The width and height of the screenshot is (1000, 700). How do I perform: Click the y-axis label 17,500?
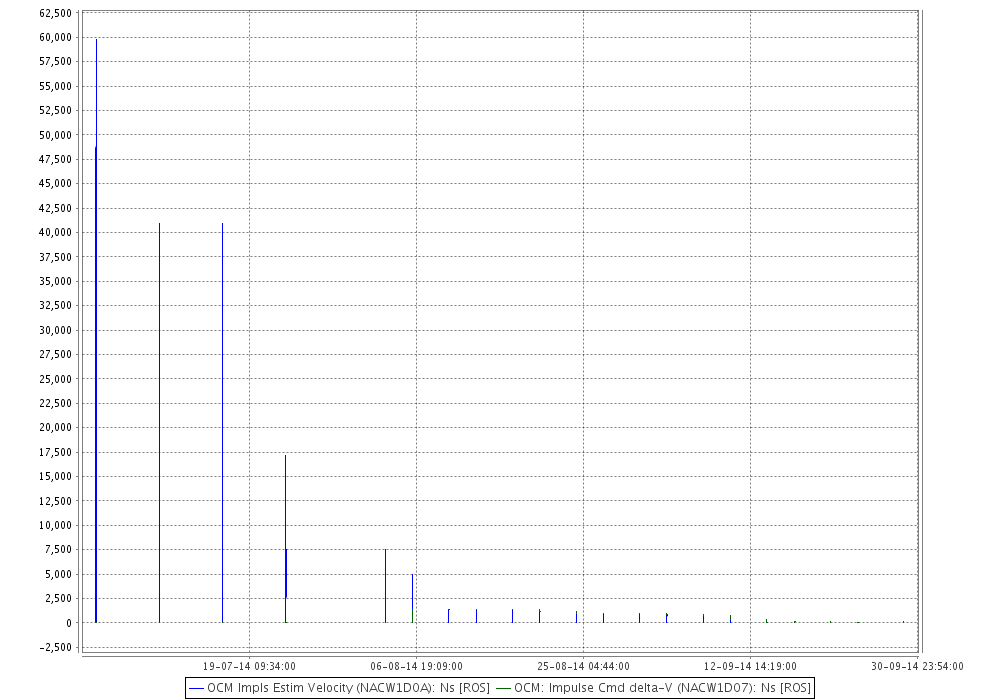55,452
